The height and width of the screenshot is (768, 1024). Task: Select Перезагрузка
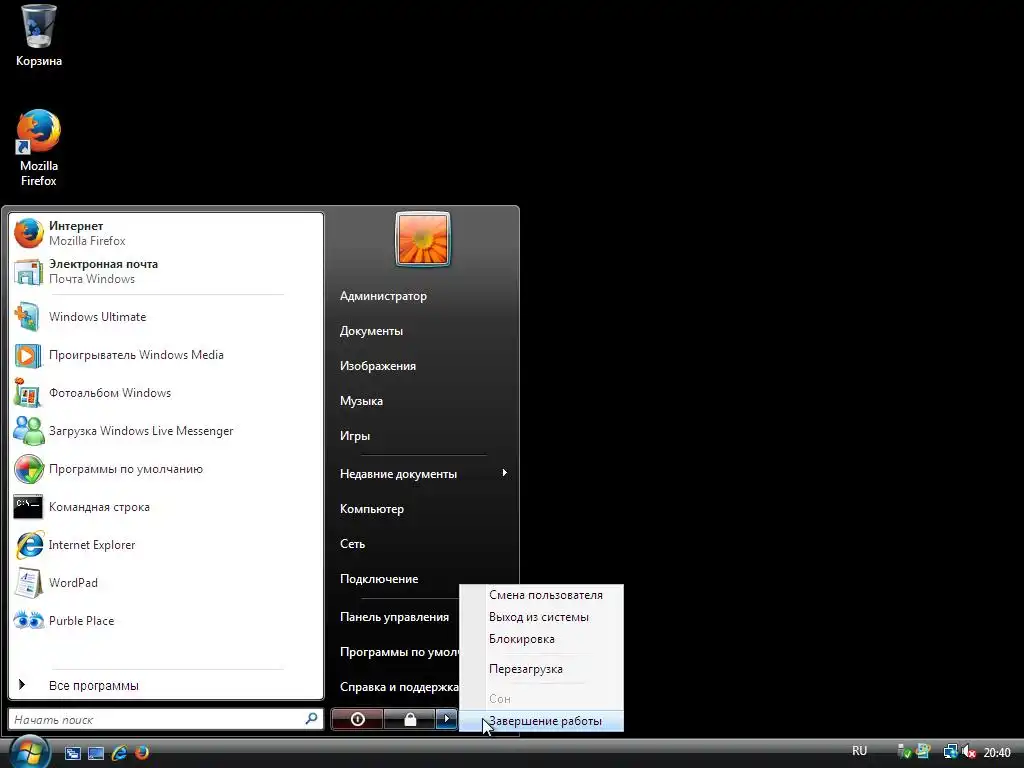(x=542, y=669)
